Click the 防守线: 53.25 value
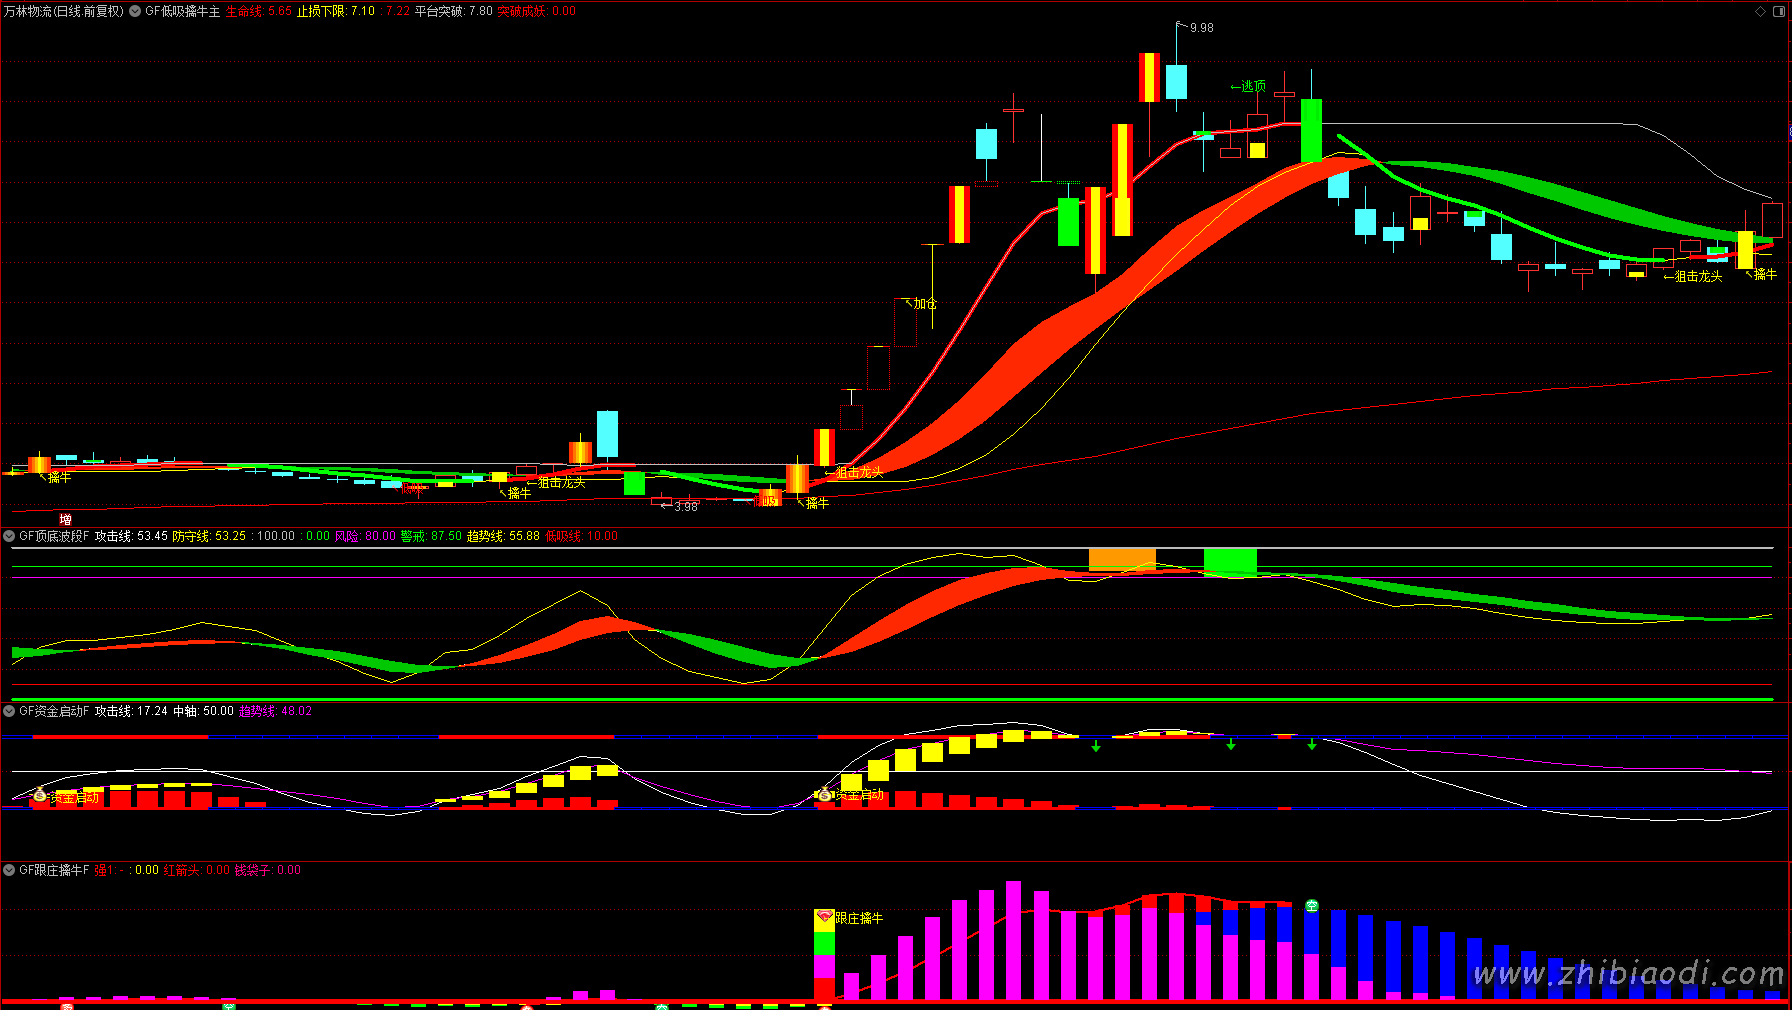This screenshot has height=1010, width=1792. point(209,536)
